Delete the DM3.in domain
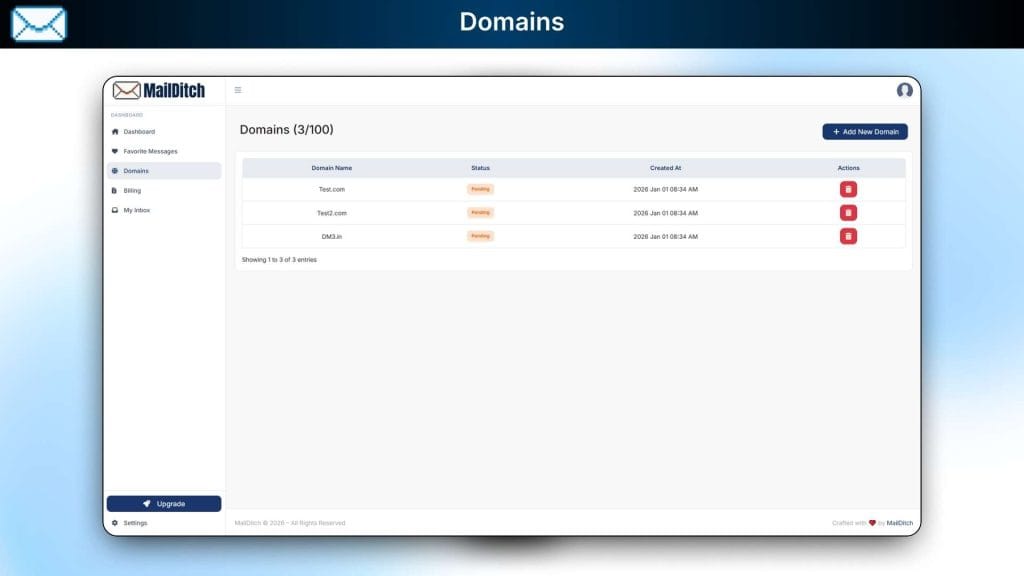 click(848, 236)
